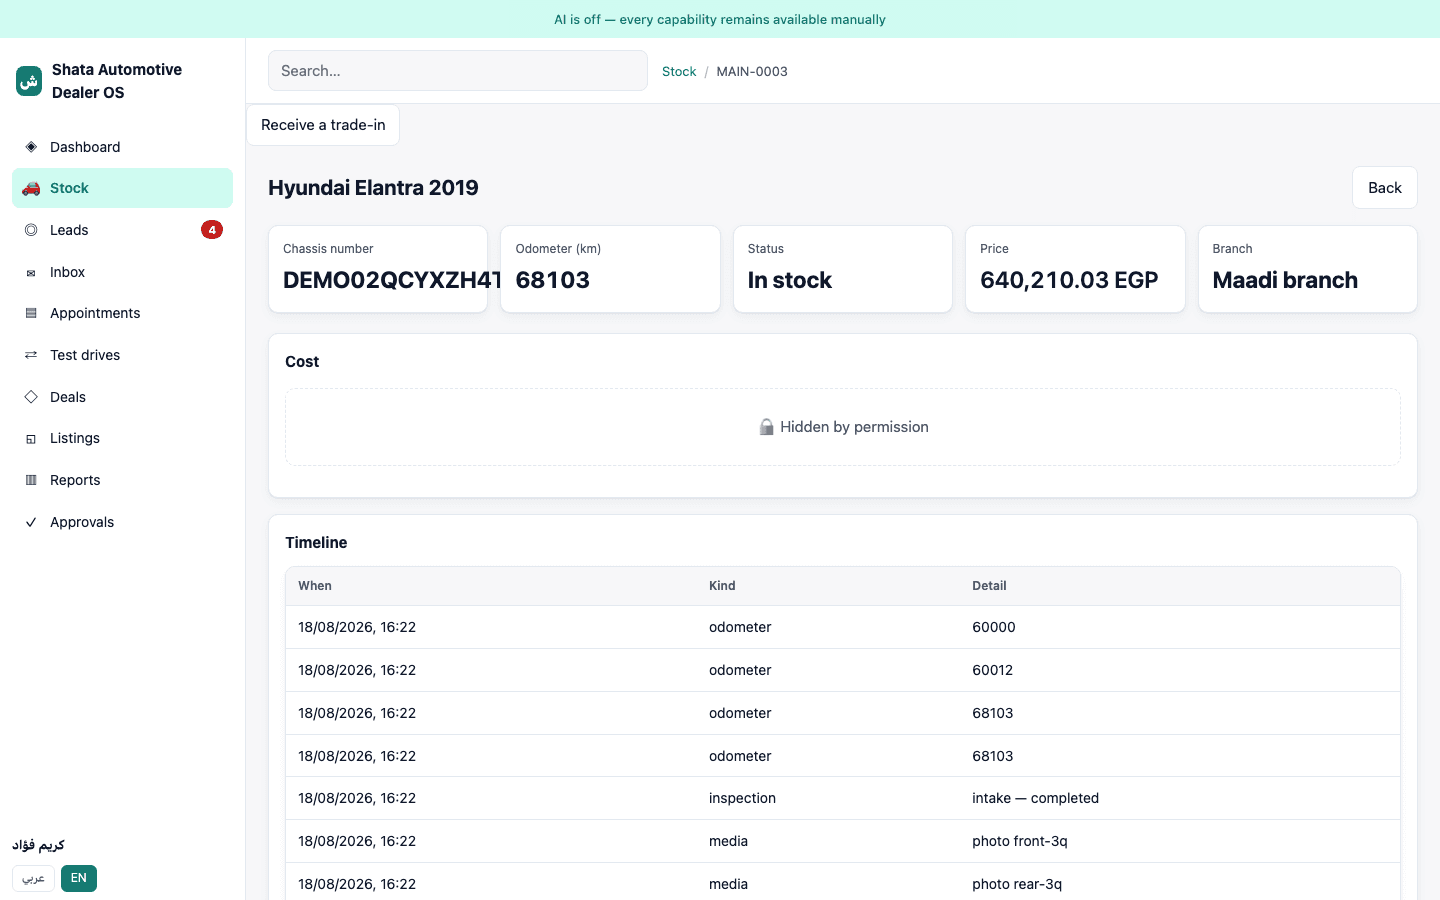Screen dimensions: 1440x900
Task: Click the Reports columns icon
Action: [31, 480]
